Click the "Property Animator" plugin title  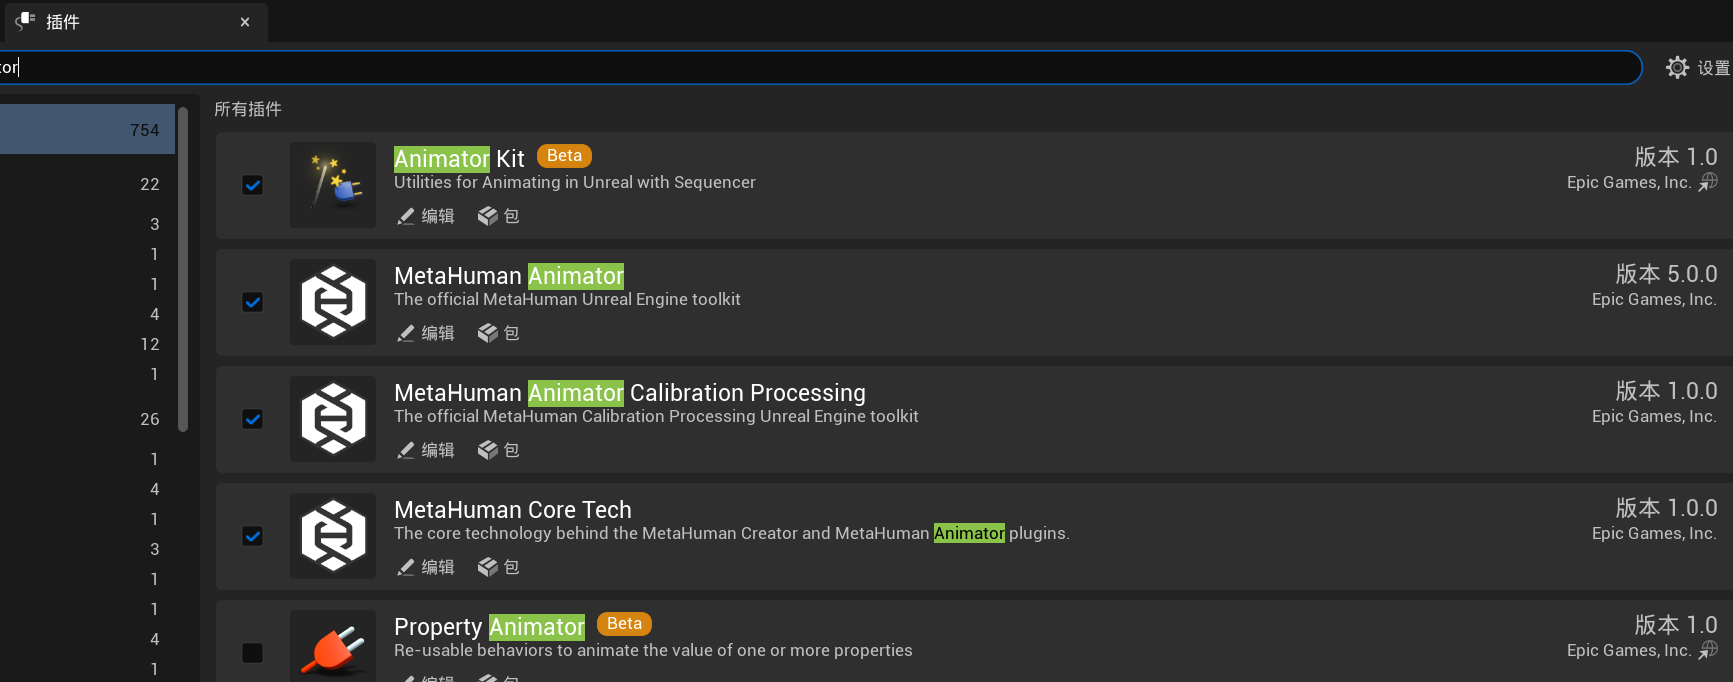tap(489, 627)
